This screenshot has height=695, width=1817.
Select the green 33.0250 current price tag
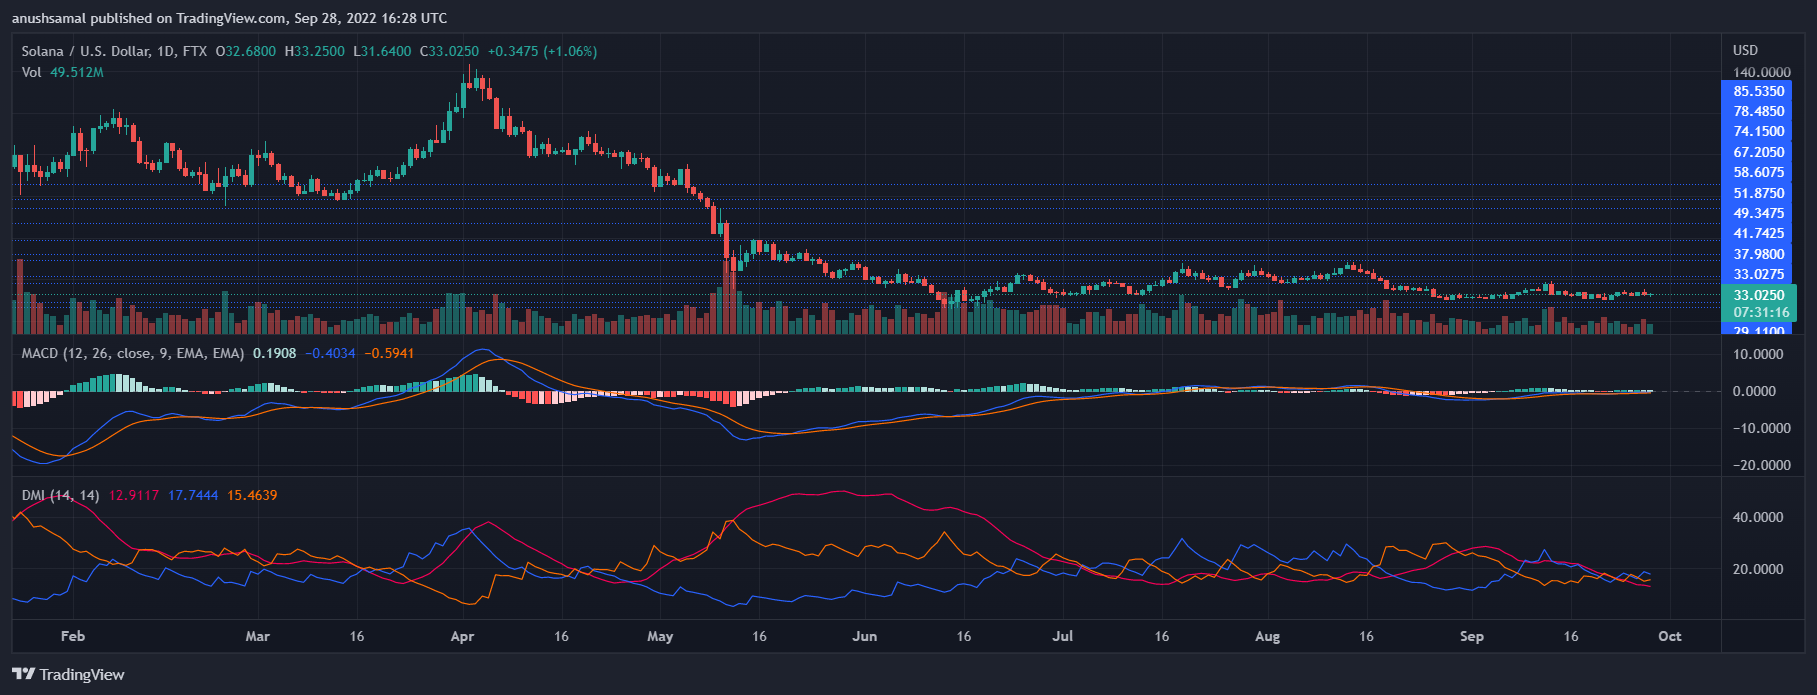[1759, 295]
